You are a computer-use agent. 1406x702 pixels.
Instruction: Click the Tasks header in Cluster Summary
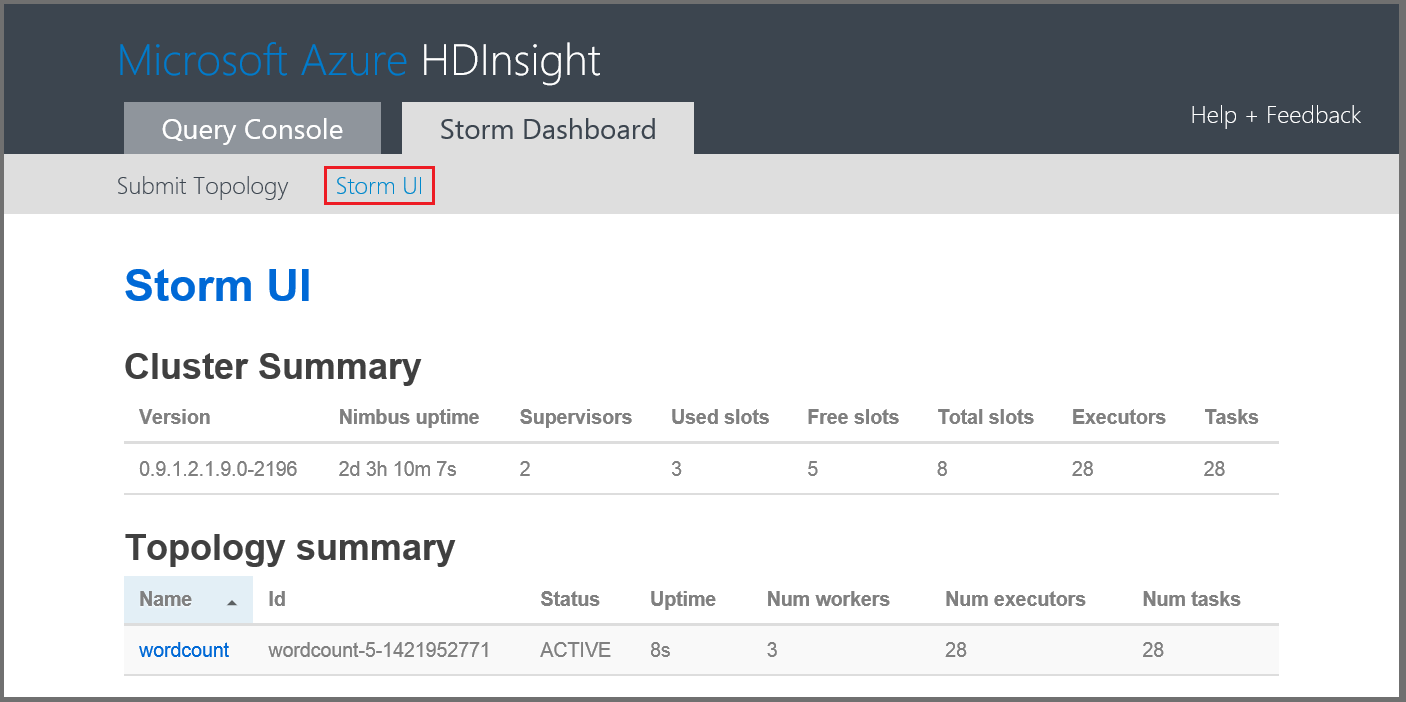click(x=1231, y=417)
